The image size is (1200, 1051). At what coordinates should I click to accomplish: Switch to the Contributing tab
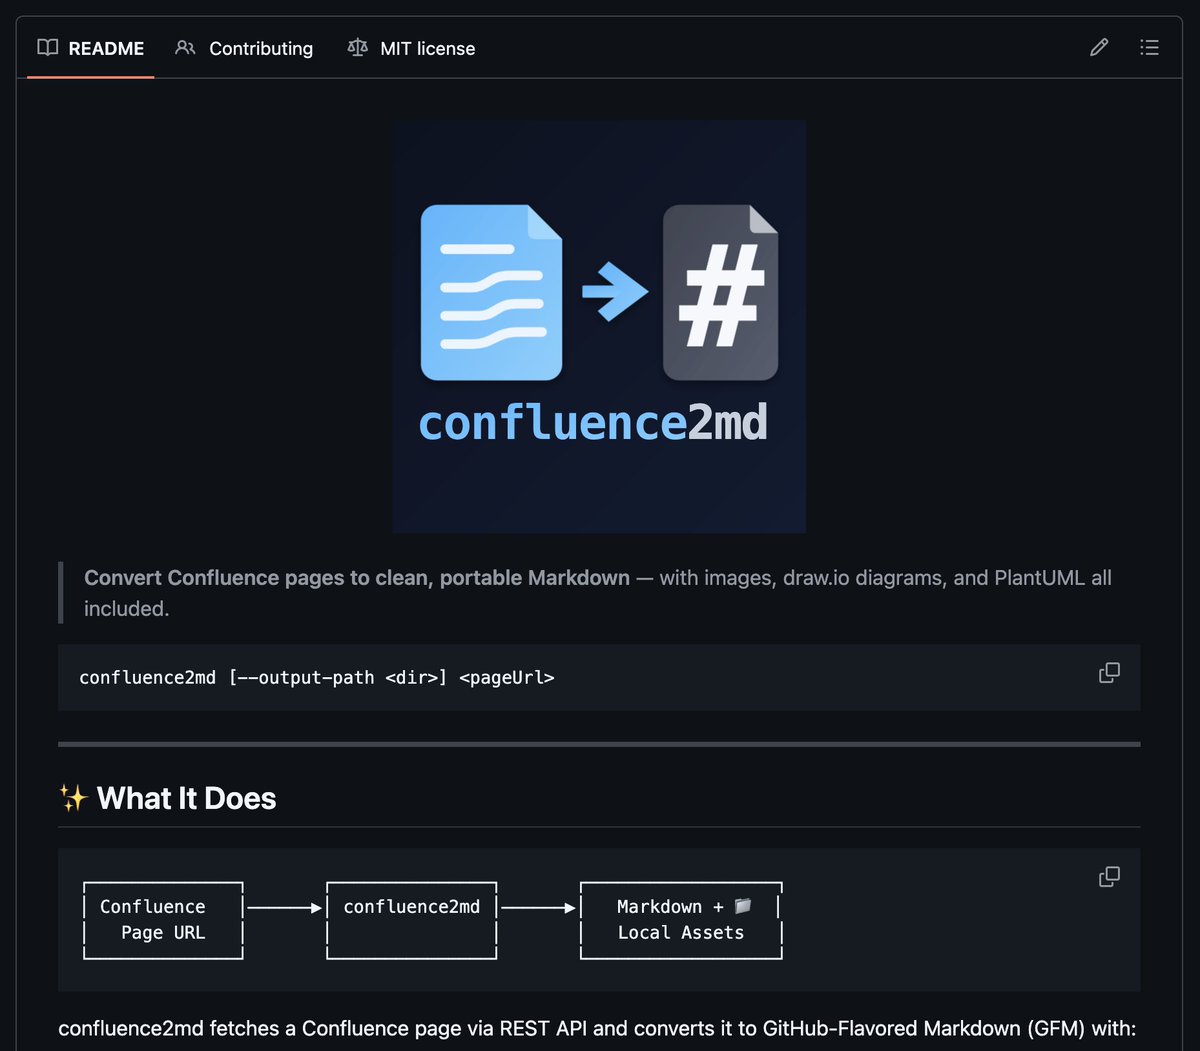tap(244, 48)
